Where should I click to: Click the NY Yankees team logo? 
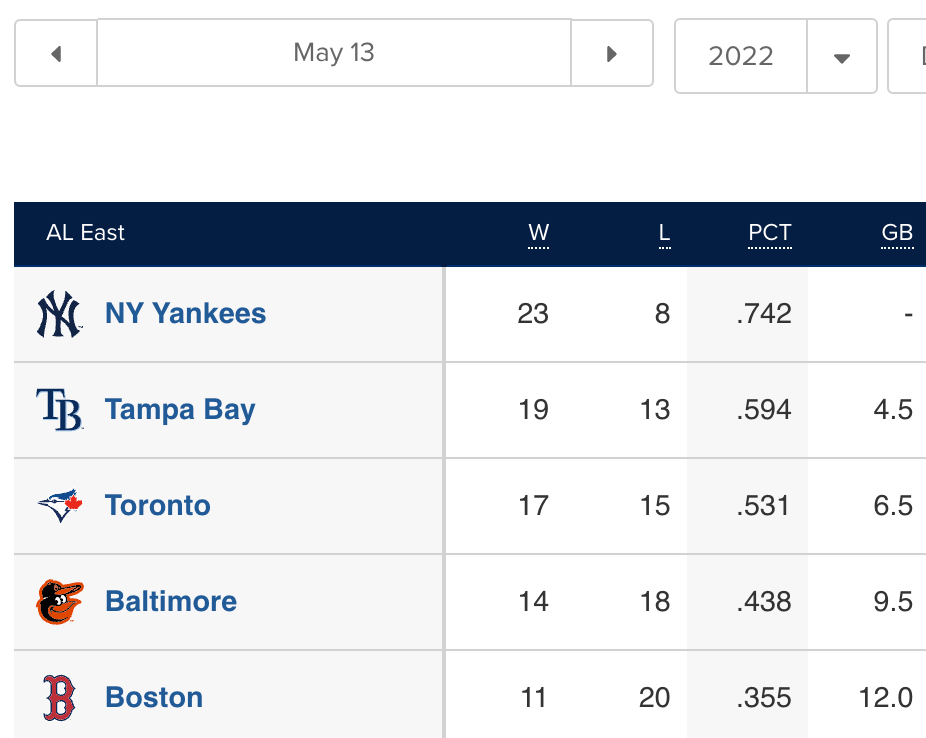point(59,314)
